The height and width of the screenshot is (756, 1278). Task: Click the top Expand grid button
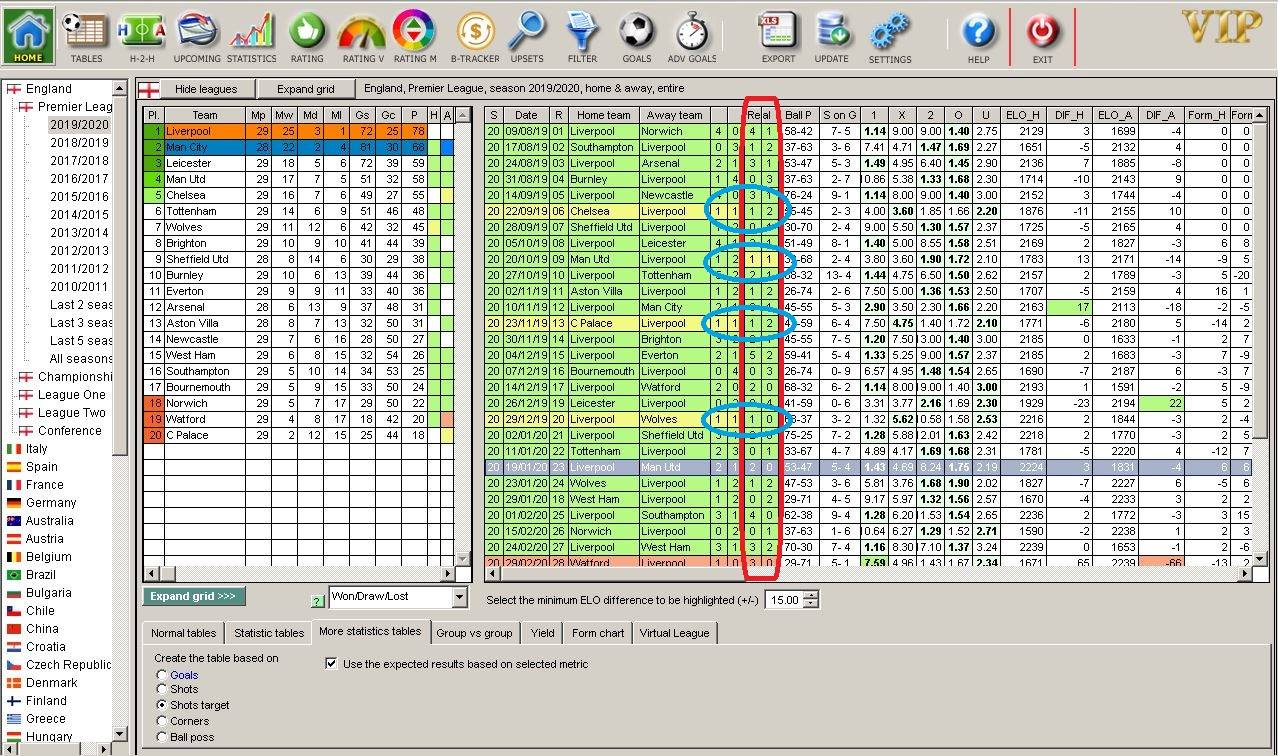[x=306, y=89]
